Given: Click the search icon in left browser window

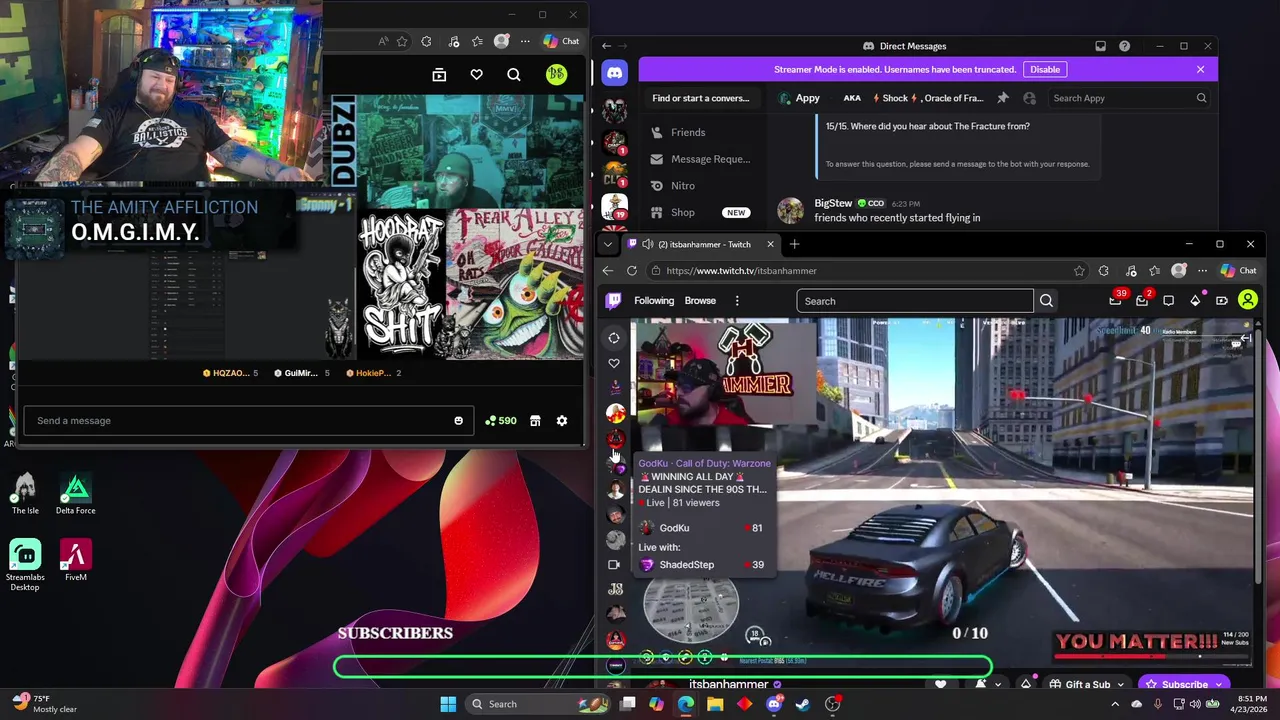Looking at the screenshot, I should click(x=514, y=74).
